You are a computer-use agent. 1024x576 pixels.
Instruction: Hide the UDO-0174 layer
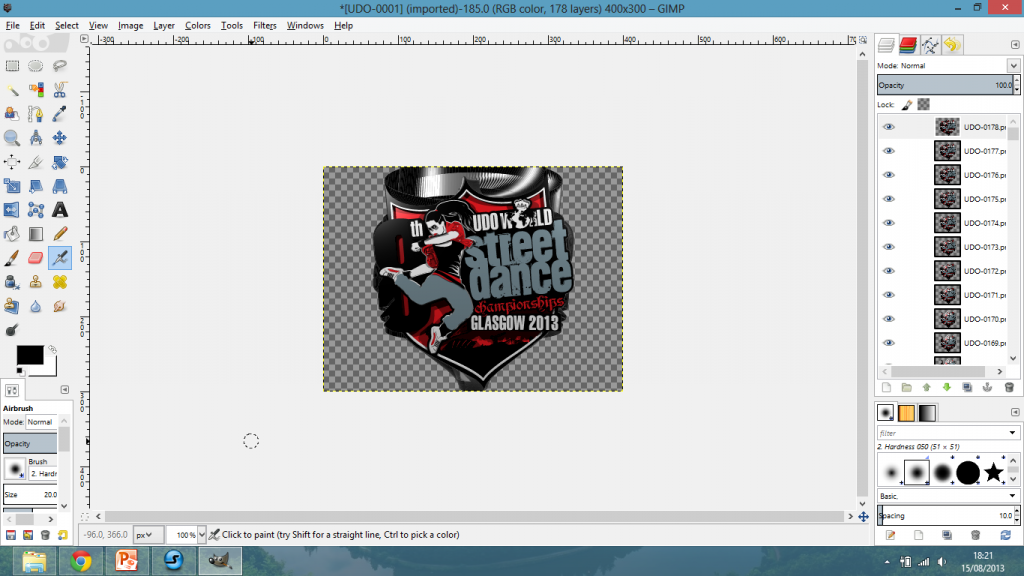tap(889, 223)
